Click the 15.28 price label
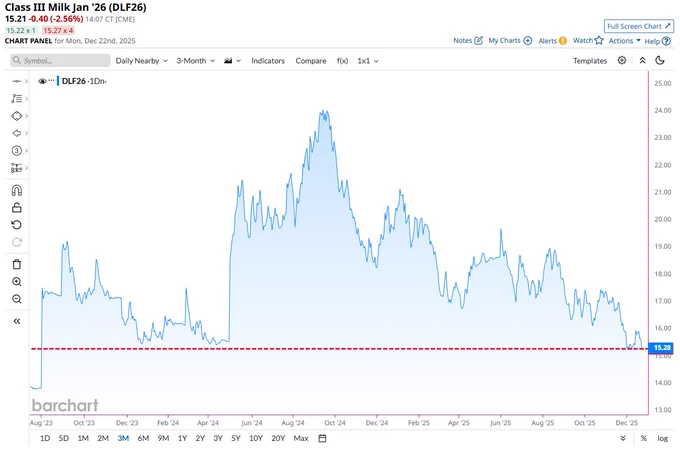This screenshot has height=449, width=680. click(661, 347)
